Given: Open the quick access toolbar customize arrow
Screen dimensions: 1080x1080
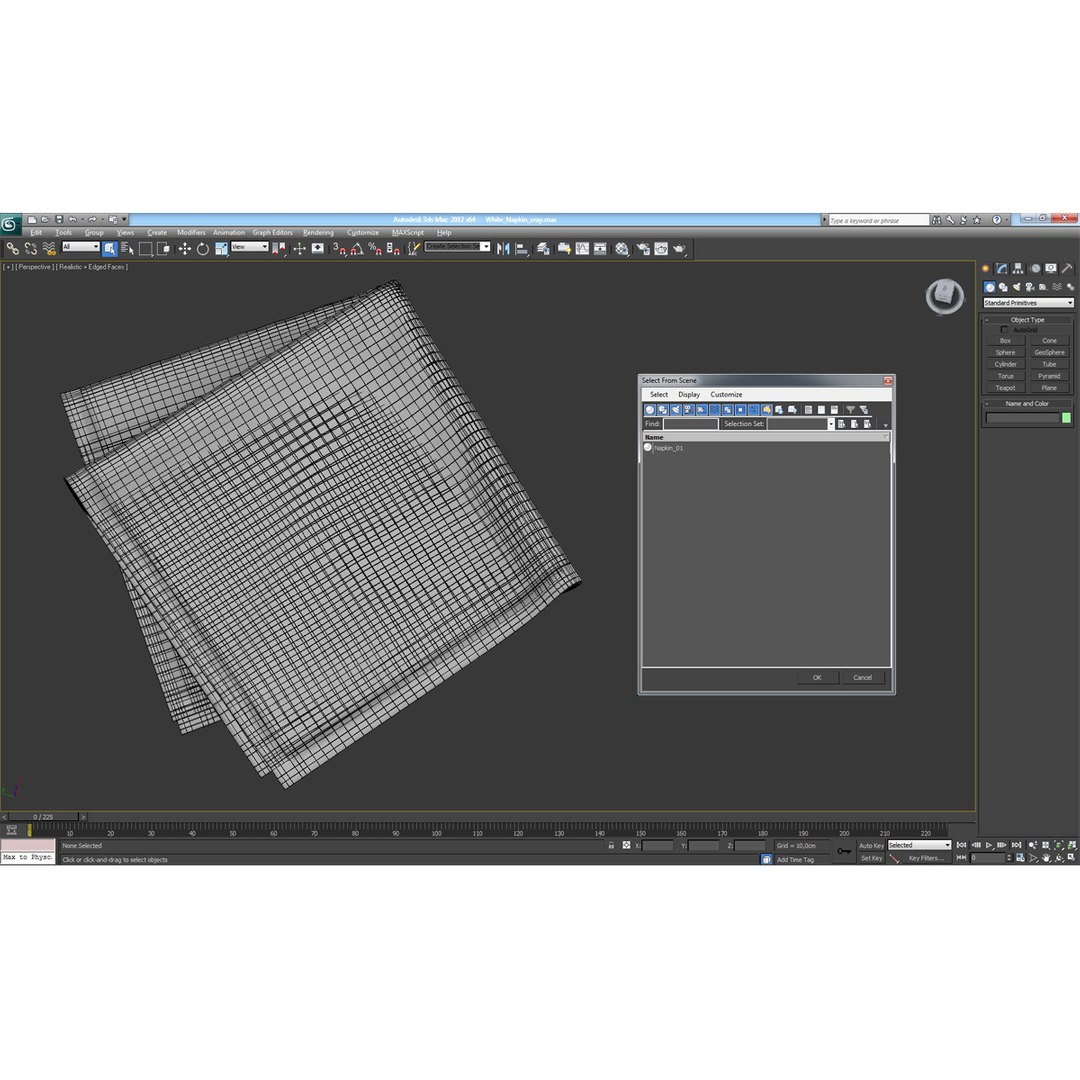Looking at the screenshot, I should click(x=125, y=220).
